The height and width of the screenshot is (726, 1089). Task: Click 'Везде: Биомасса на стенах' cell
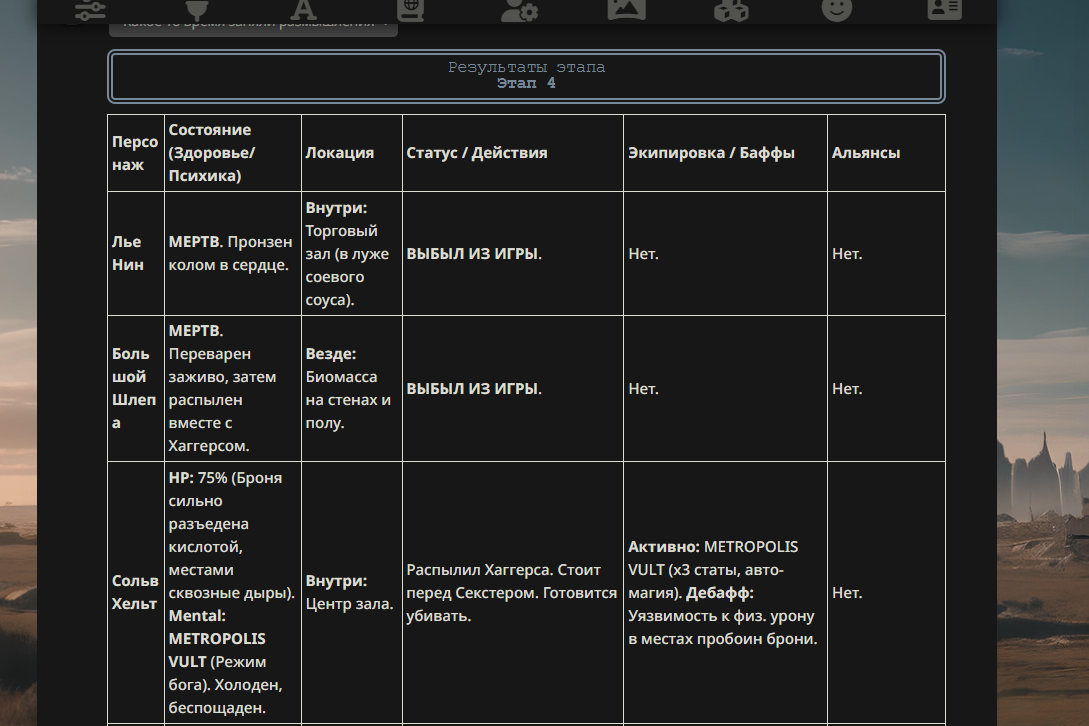351,388
